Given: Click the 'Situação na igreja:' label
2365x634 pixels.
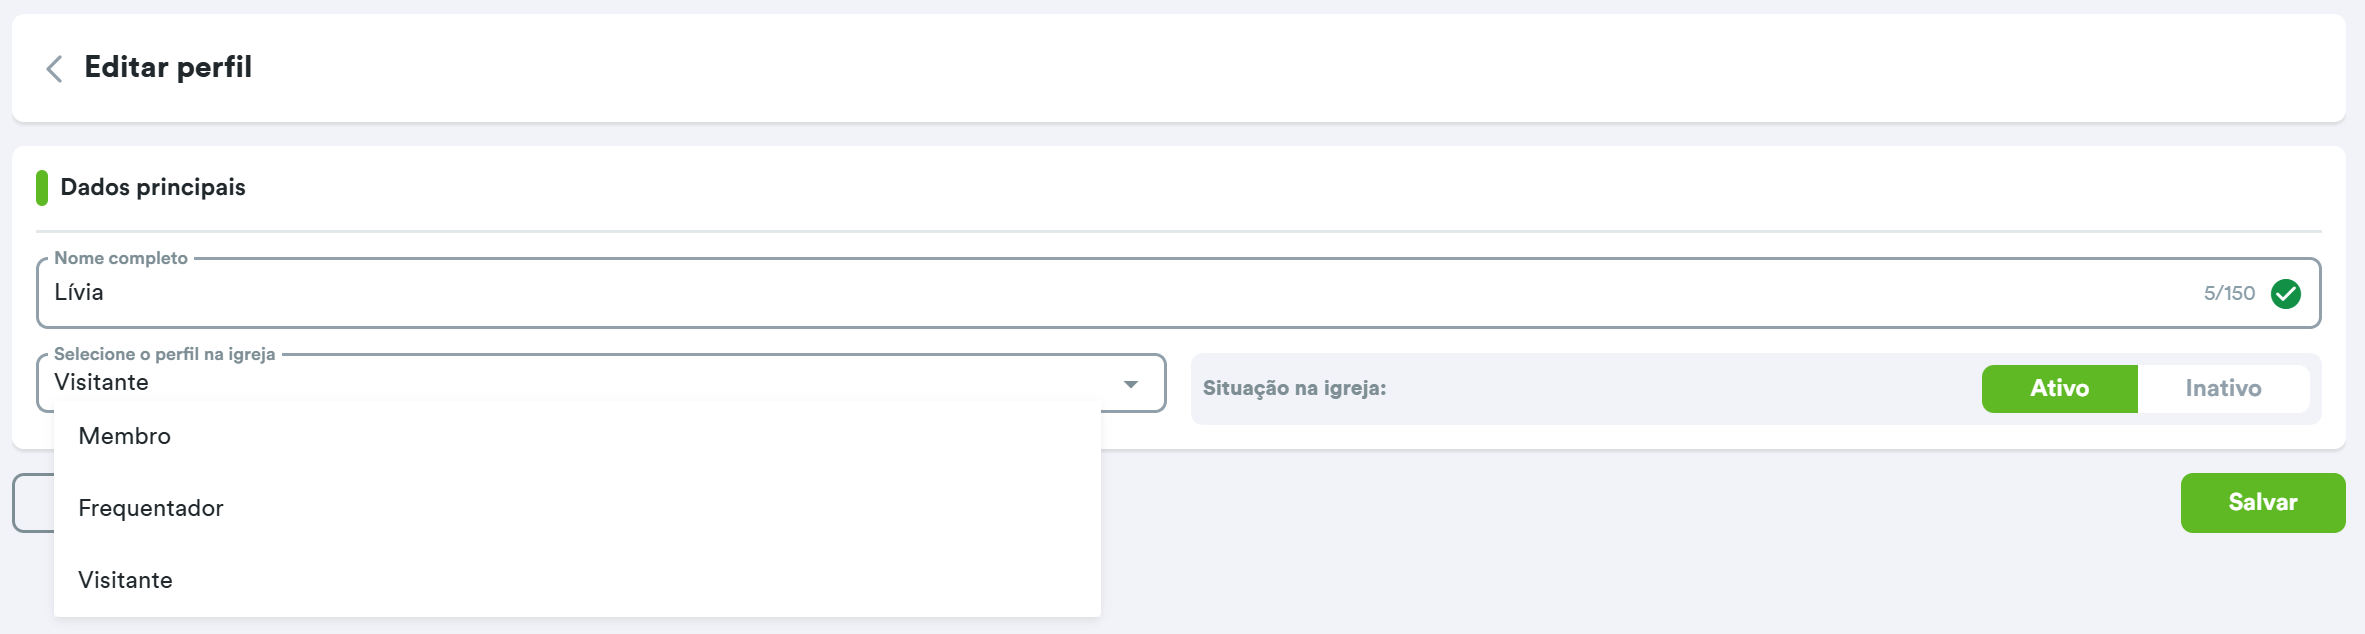Looking at the screenshot, I should (1294, 388).
